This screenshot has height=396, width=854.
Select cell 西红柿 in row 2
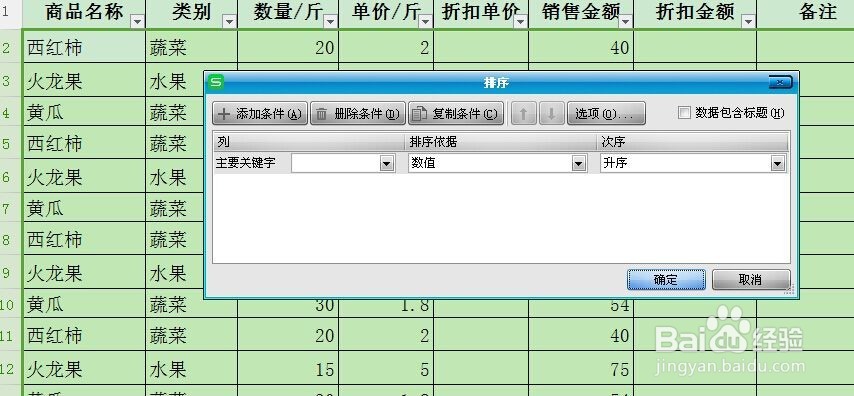[x=84, y=47]
